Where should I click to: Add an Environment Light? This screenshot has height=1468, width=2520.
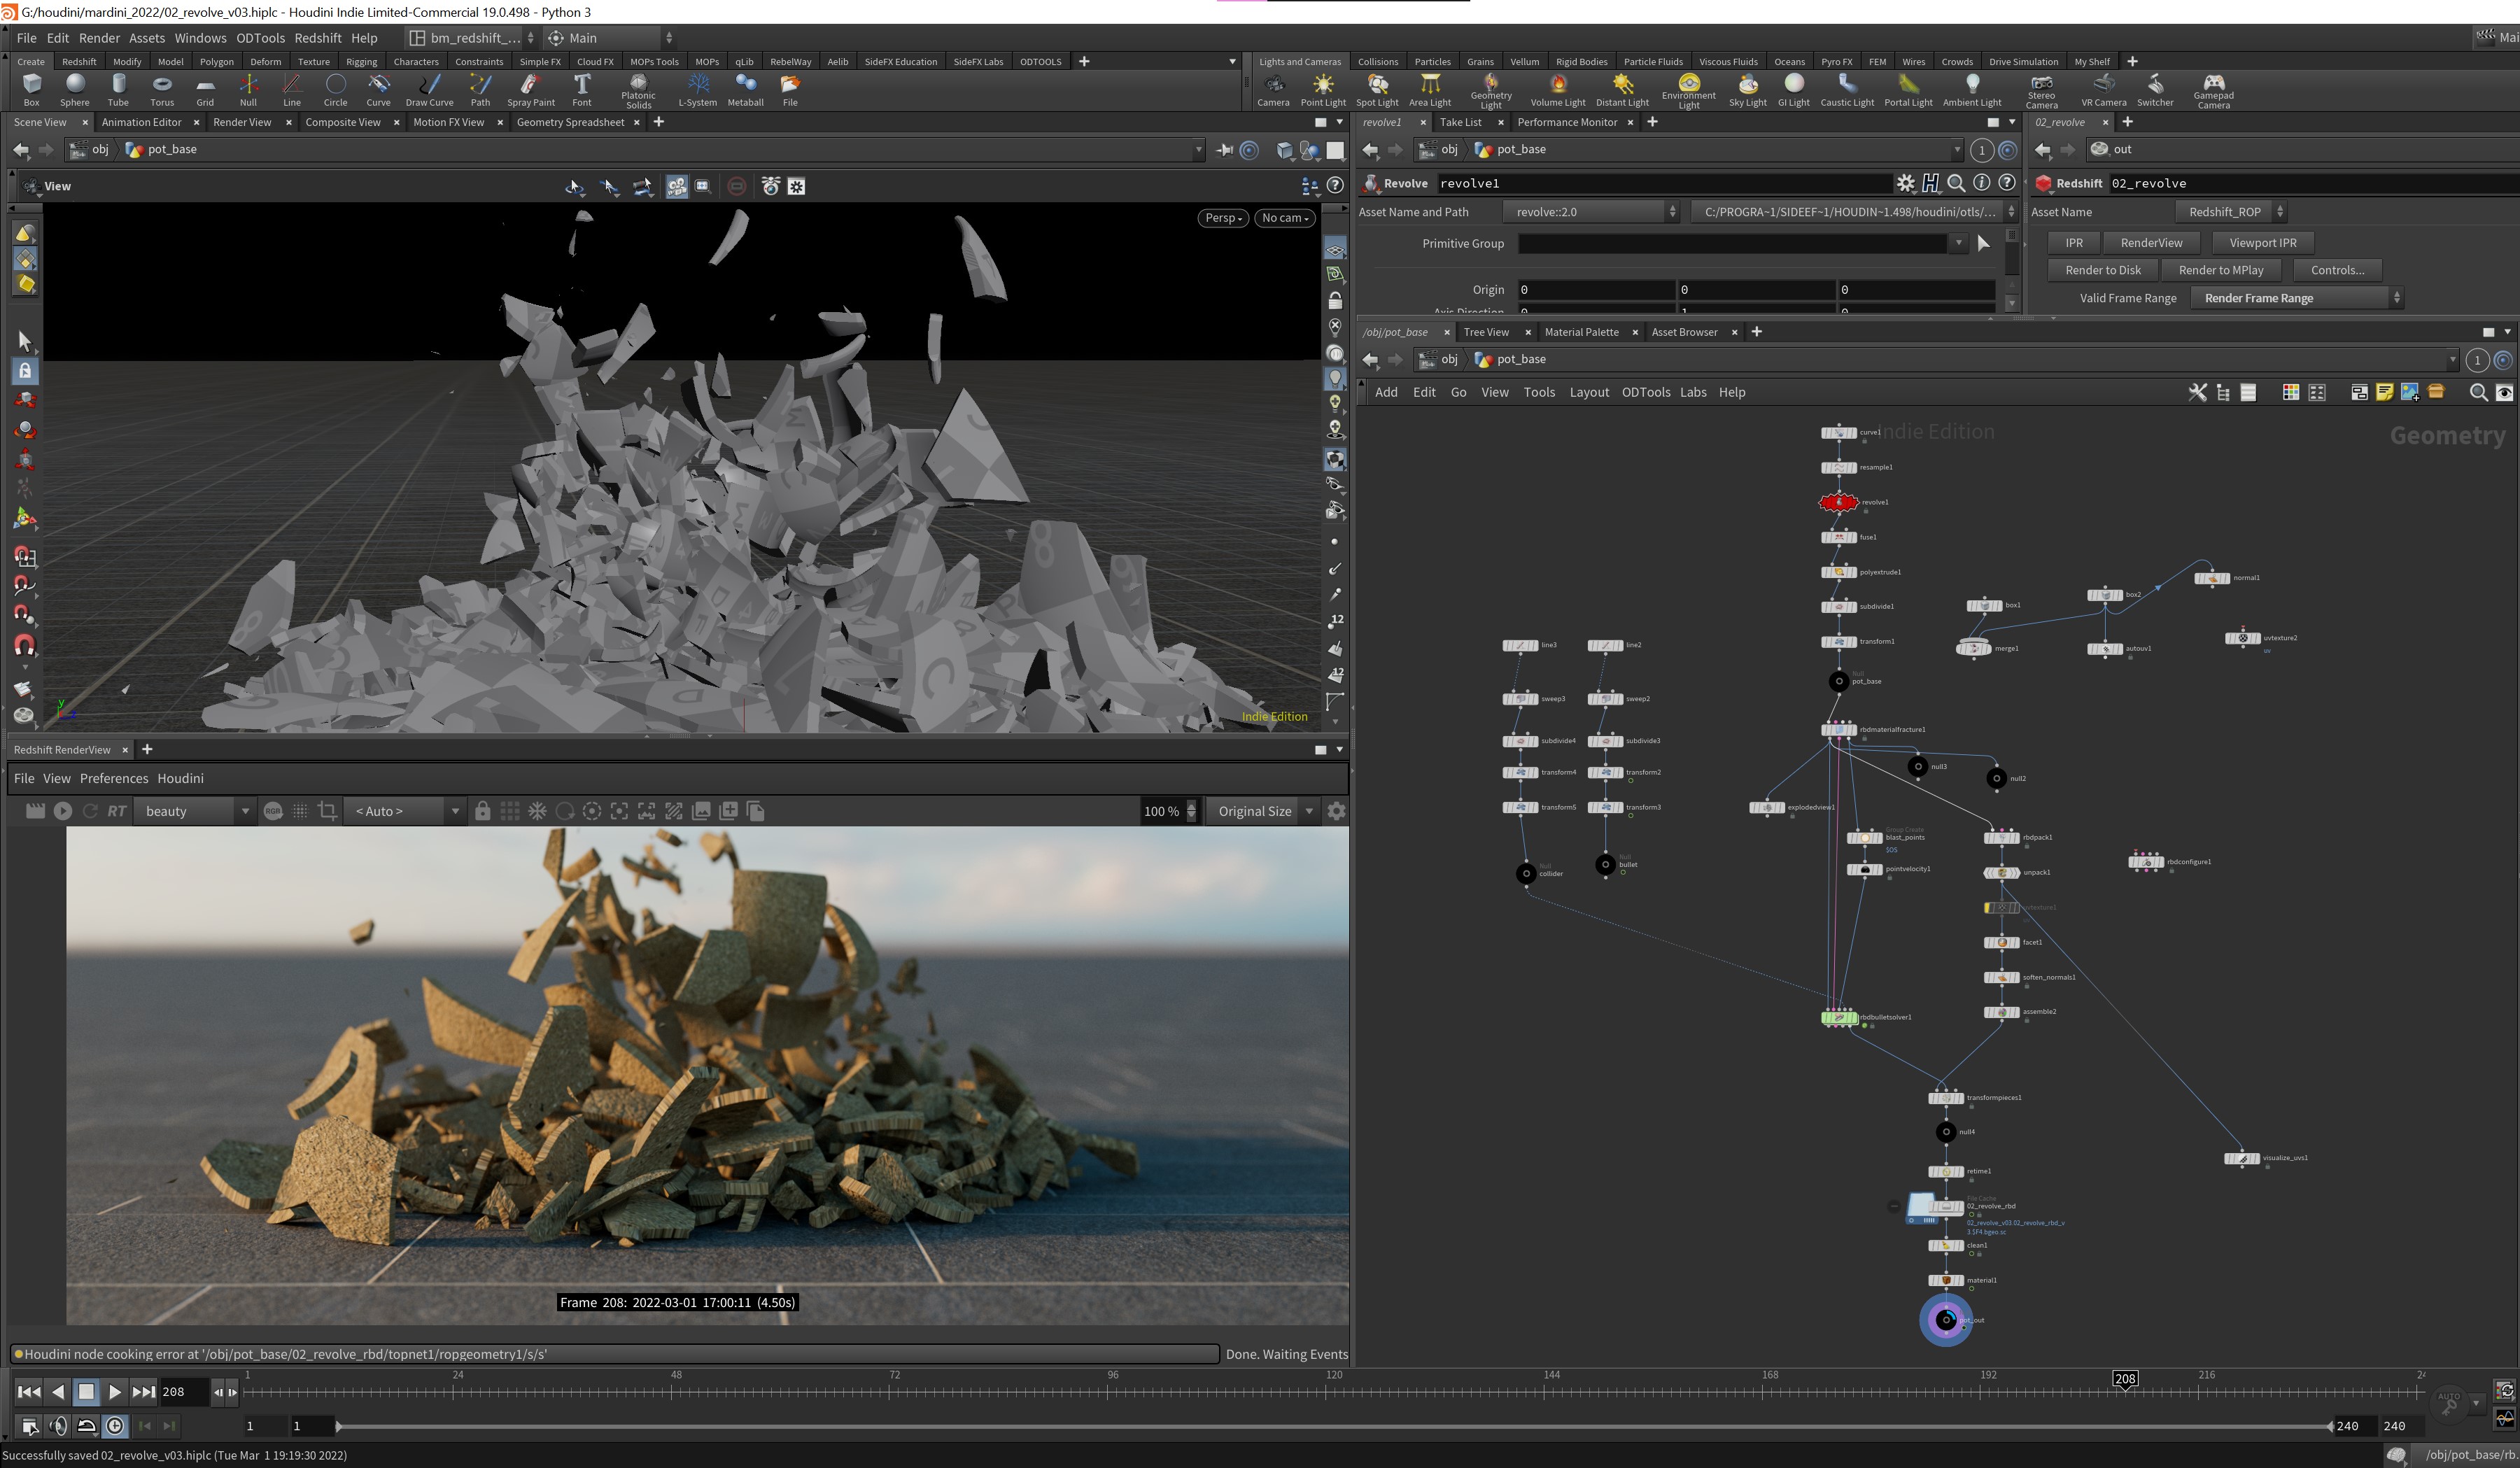tap(1689, 91)
